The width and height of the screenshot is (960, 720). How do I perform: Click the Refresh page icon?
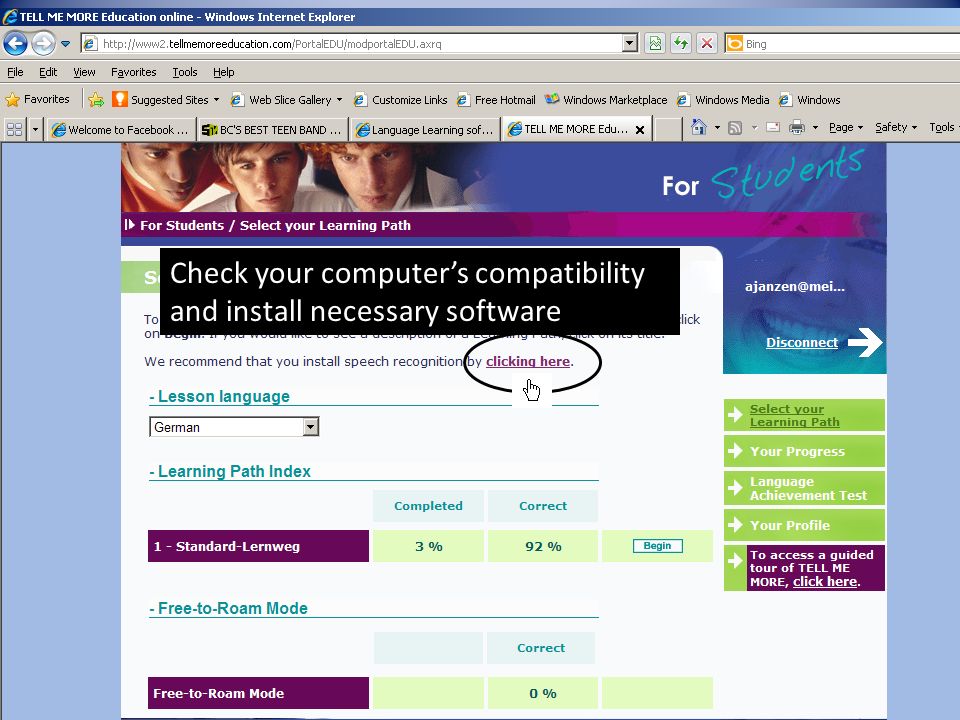[681, 43]
